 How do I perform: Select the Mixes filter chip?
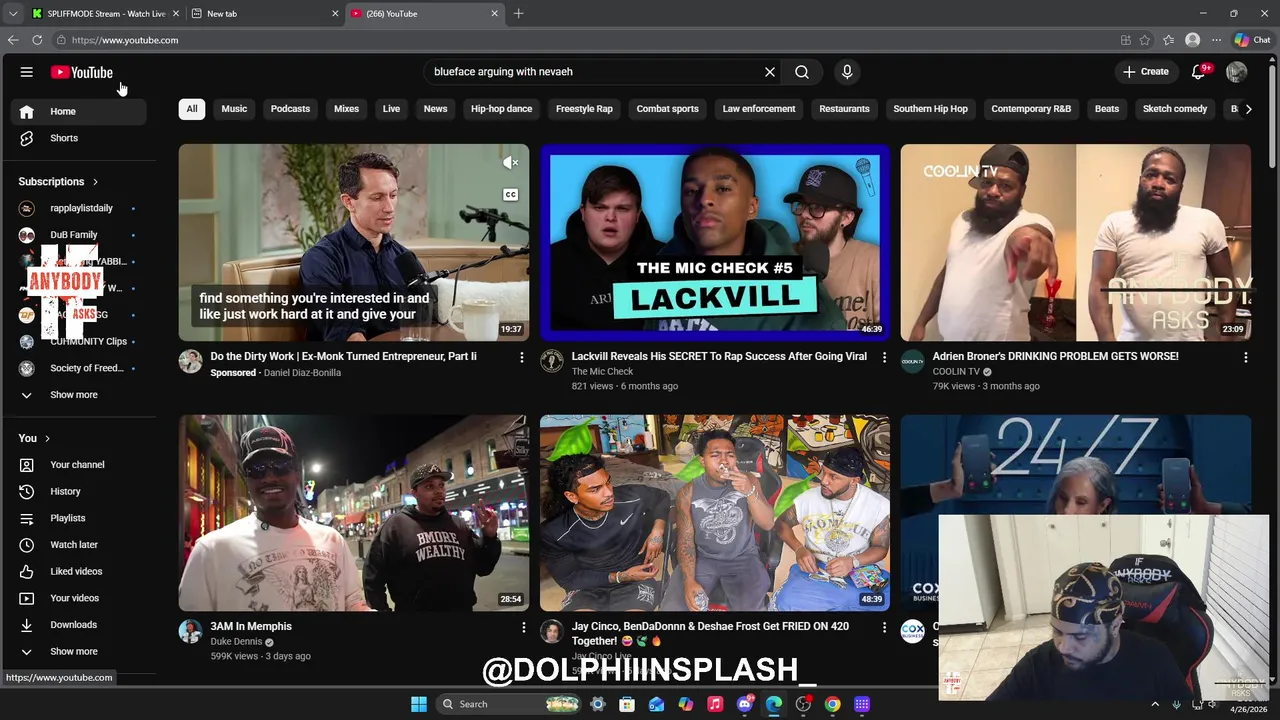click(x=346, y=109)
